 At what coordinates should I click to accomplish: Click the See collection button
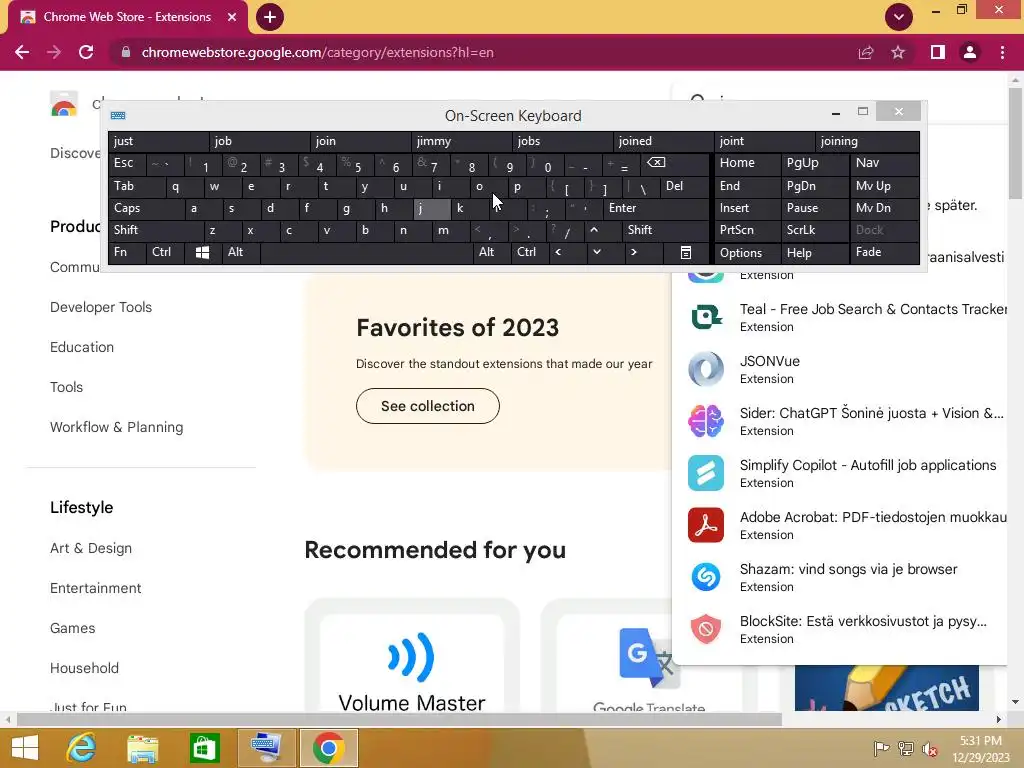click(428, 406)
